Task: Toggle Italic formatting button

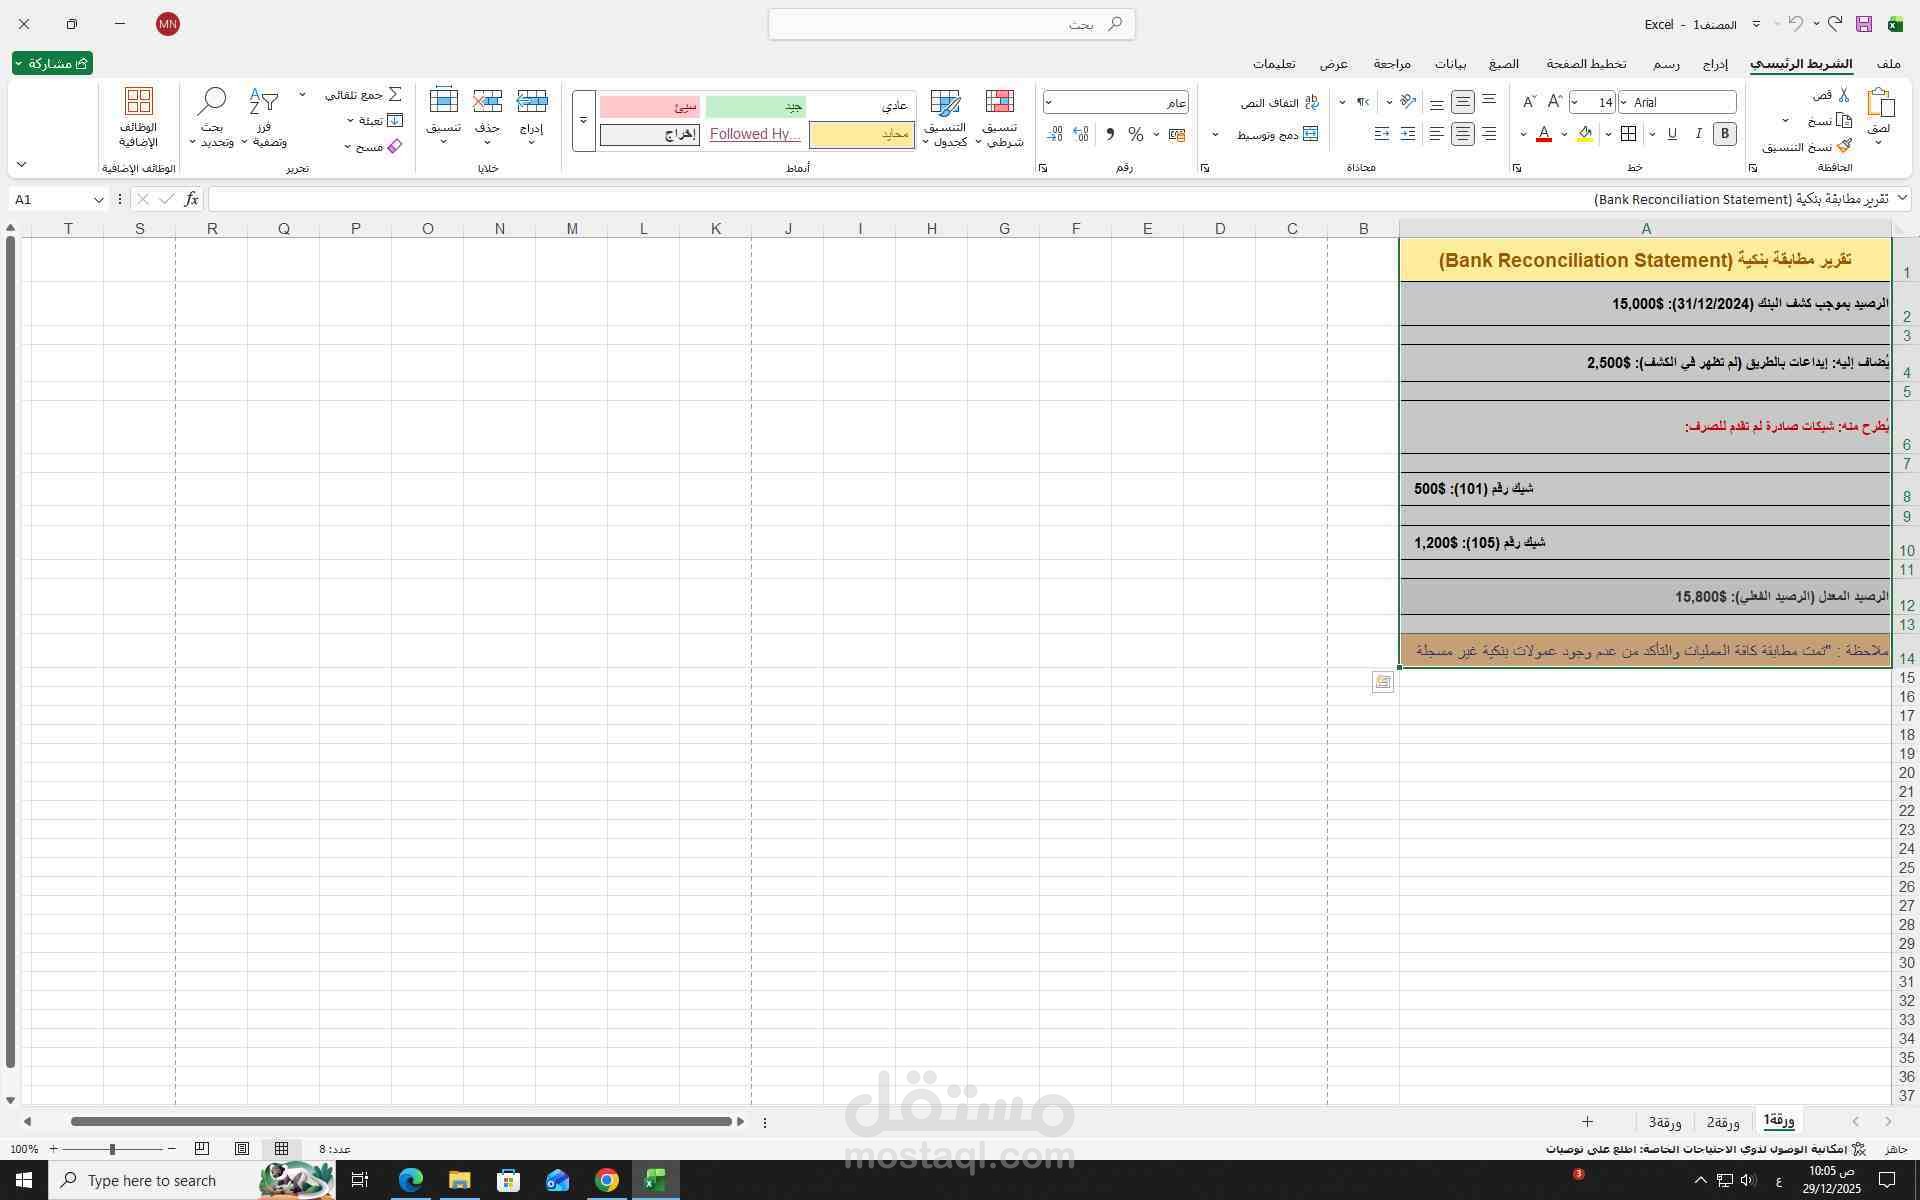Action: pos(1698,134)
